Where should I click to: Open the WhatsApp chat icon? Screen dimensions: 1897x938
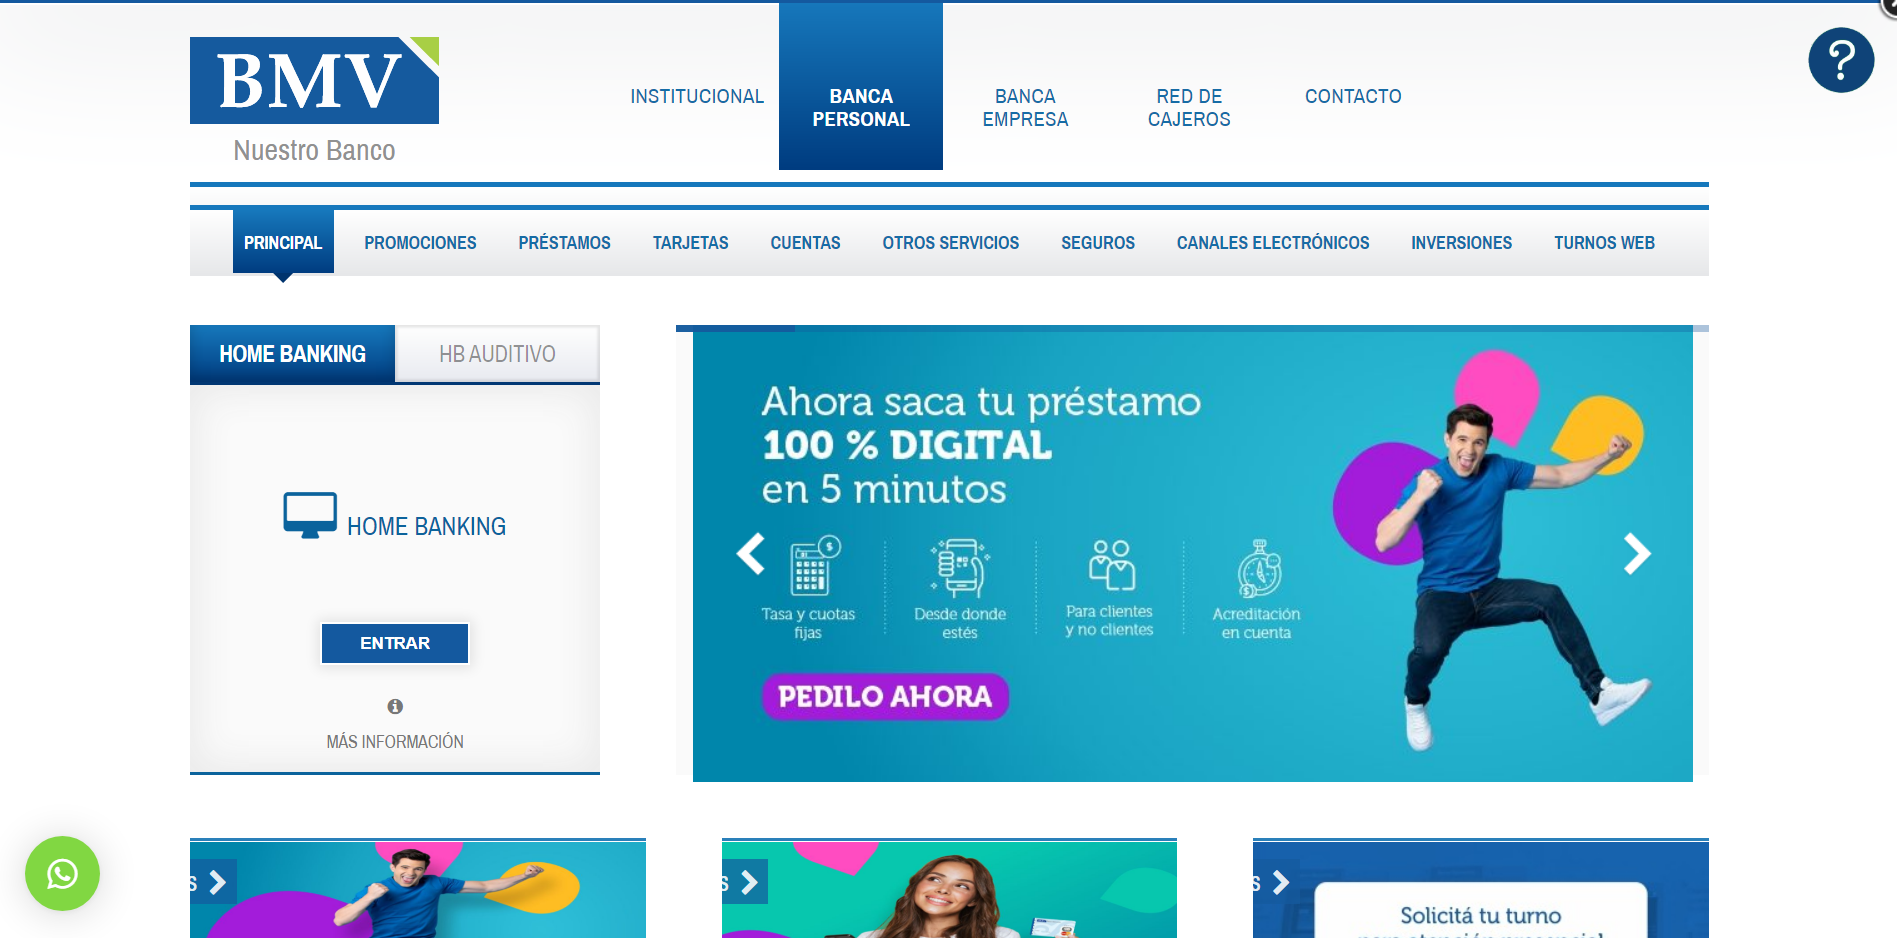pos(62,874)
